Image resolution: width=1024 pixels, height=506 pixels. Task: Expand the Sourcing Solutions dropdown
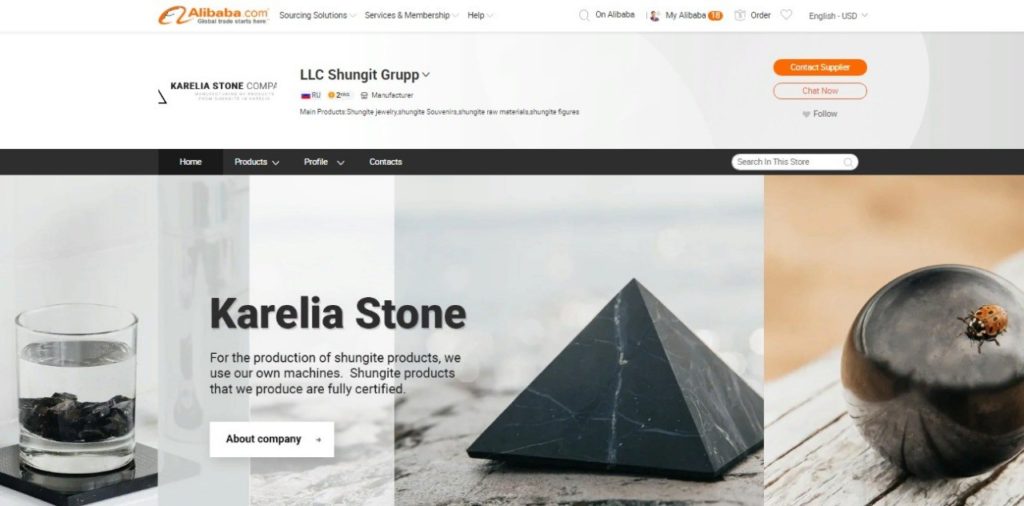tap(317, 15)
